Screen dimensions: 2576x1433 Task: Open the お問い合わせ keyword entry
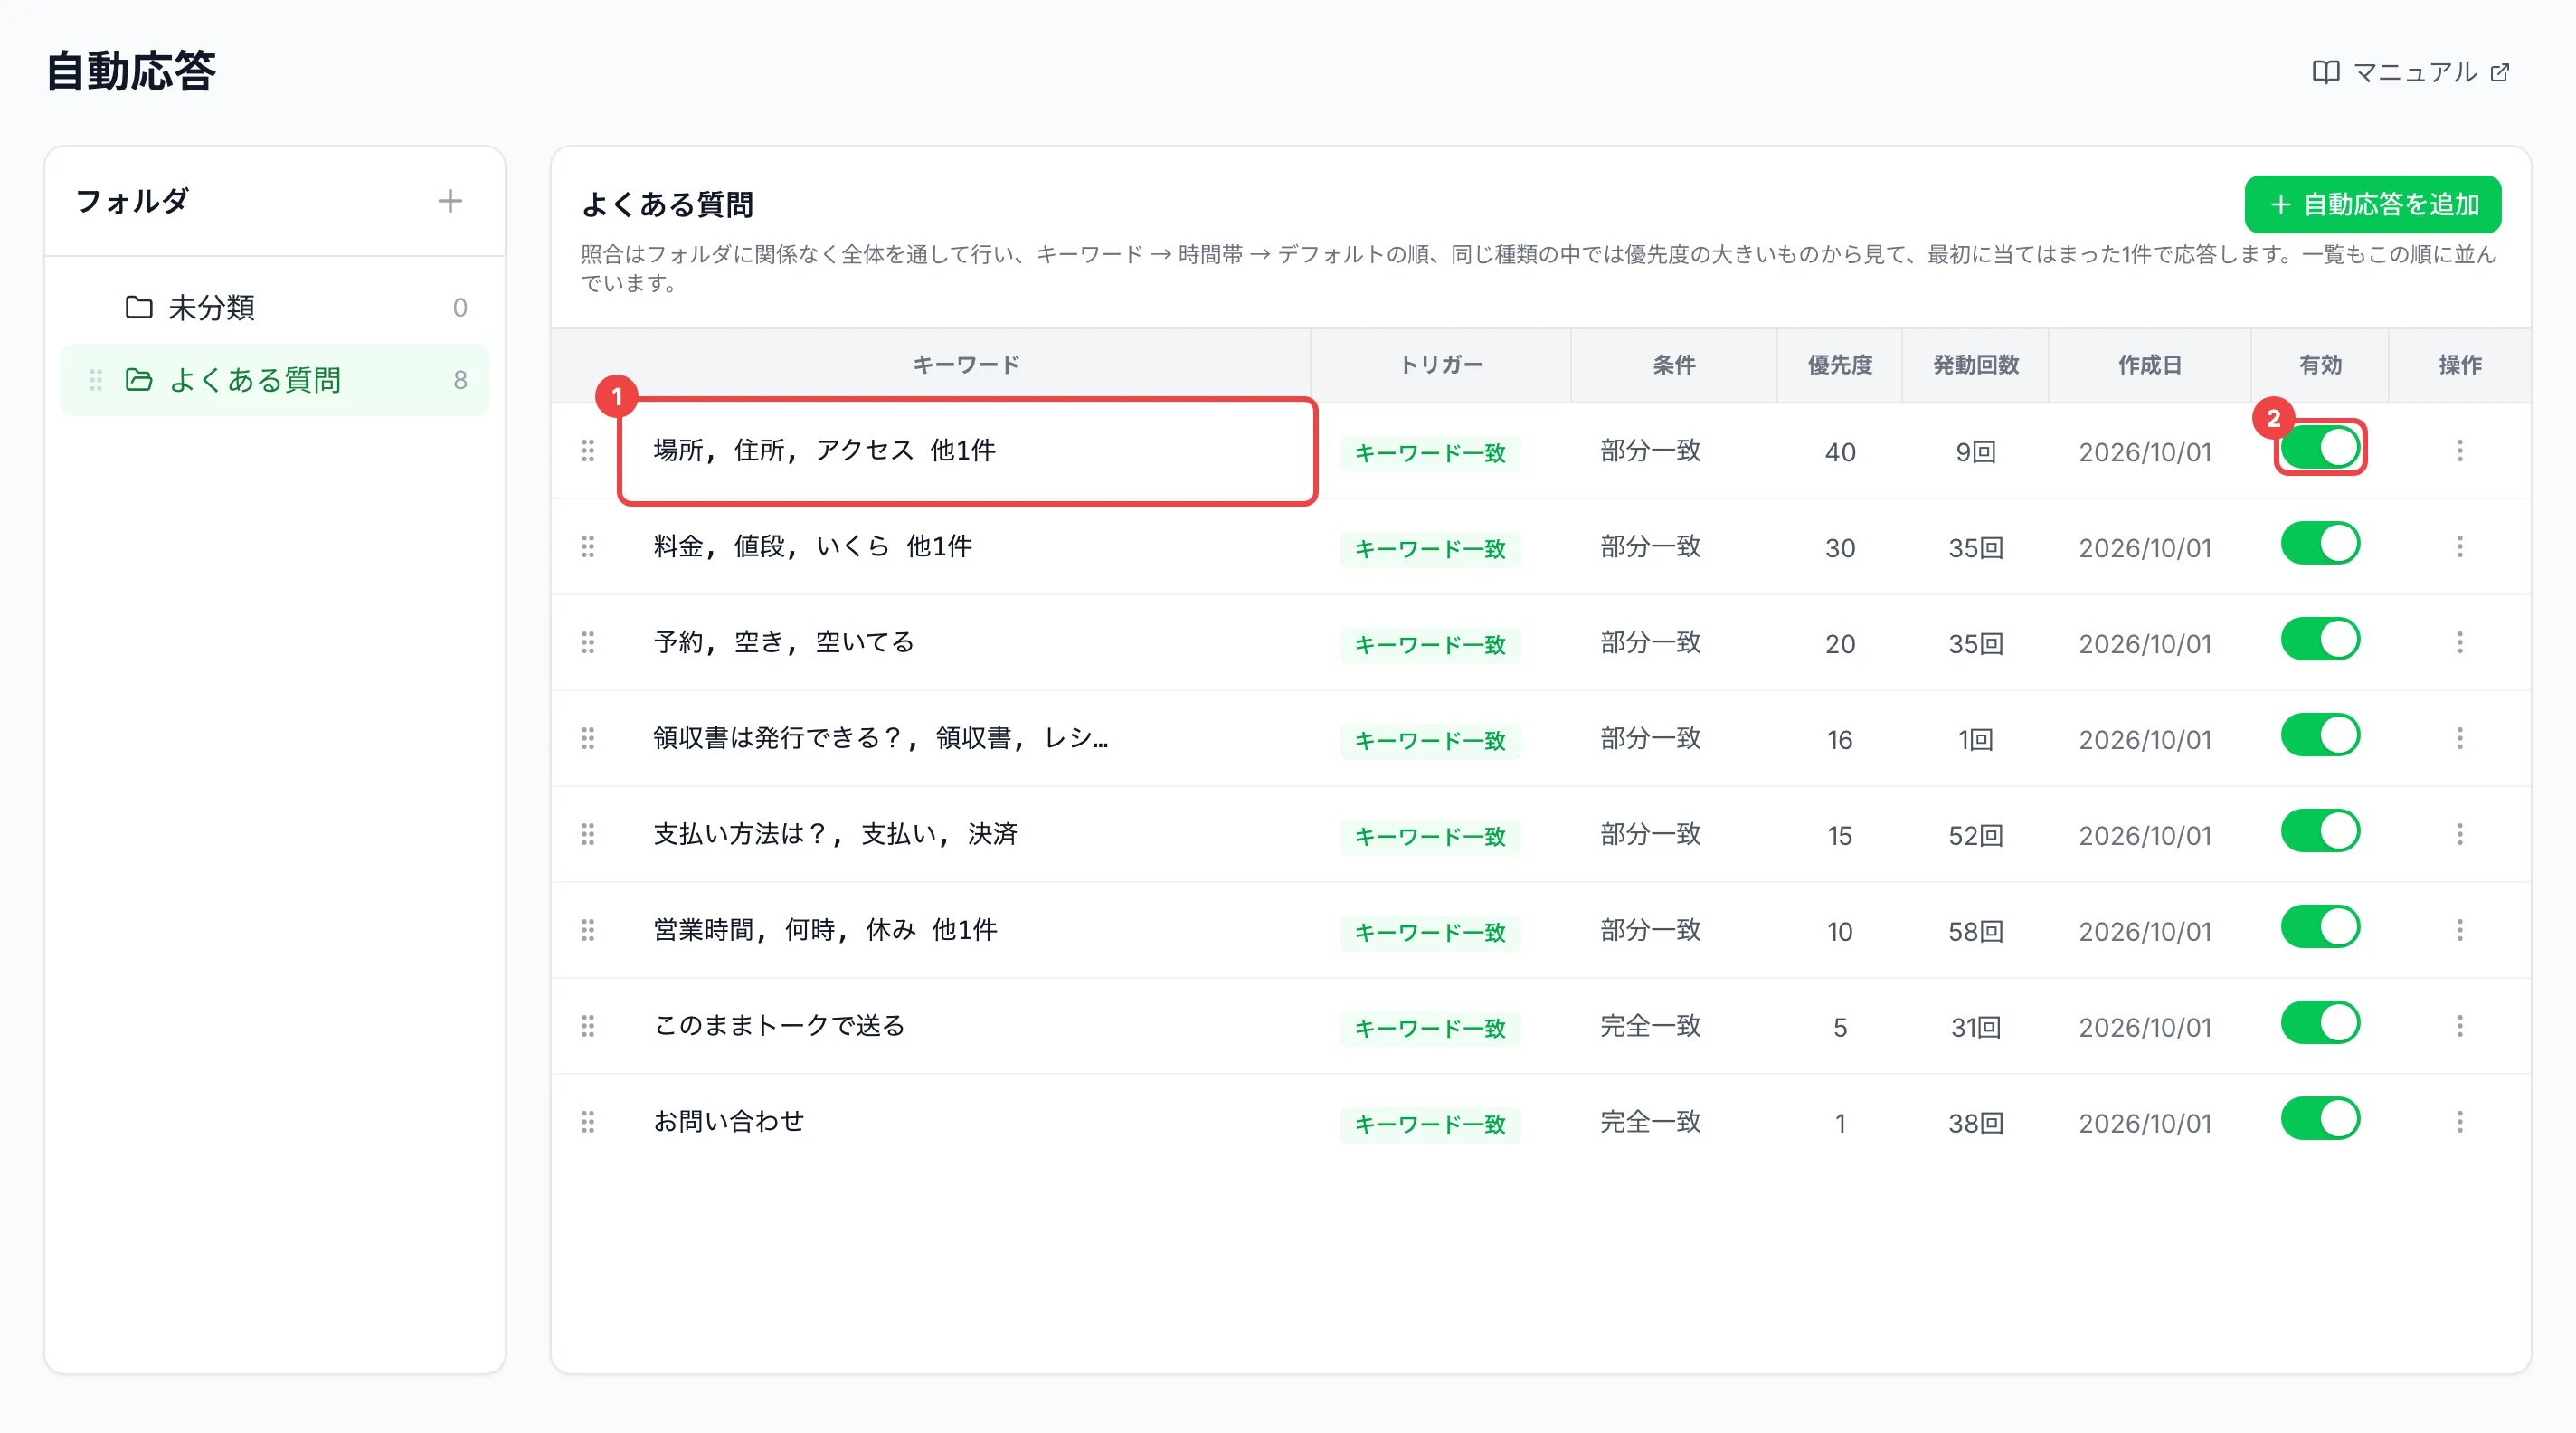[729, 1122]
